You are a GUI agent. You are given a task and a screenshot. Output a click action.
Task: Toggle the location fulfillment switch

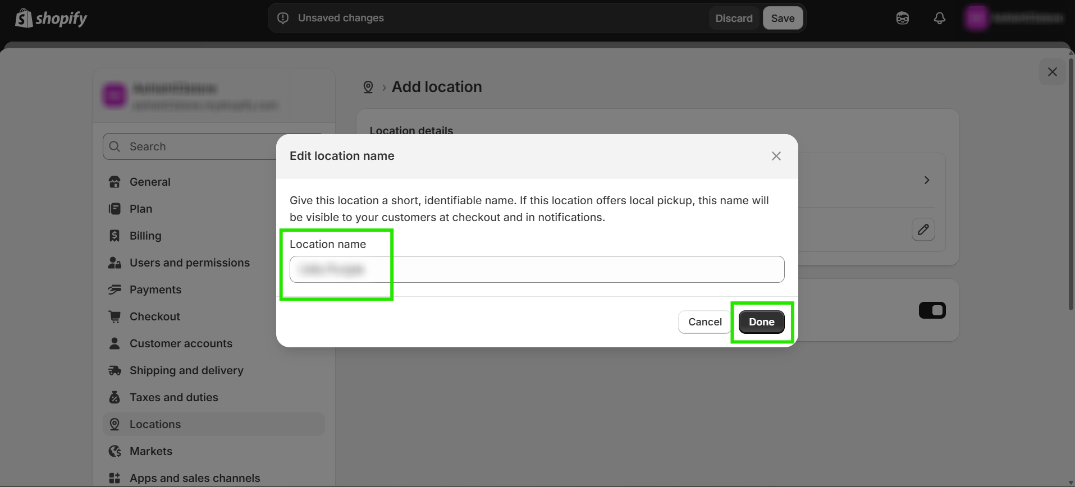coord(932,311)
